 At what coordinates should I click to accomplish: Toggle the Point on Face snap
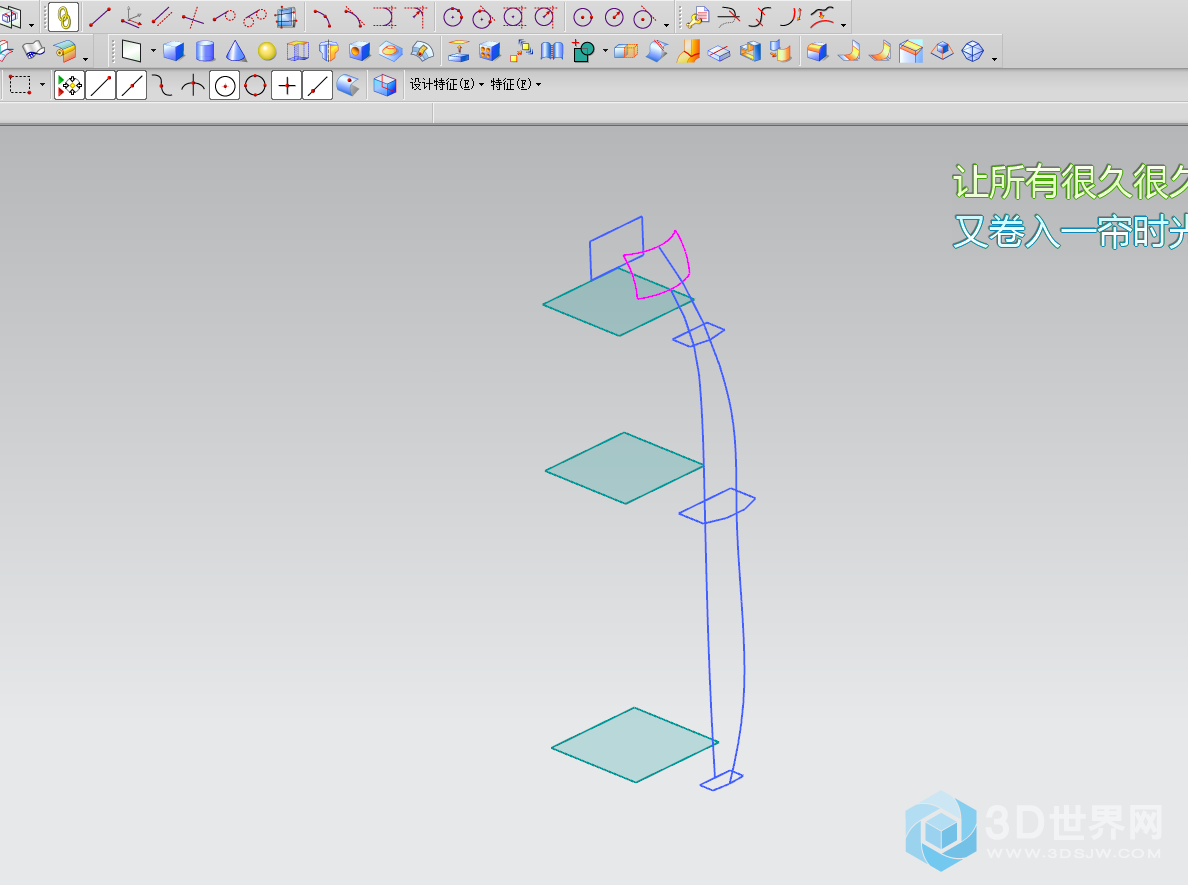(348, 85)
